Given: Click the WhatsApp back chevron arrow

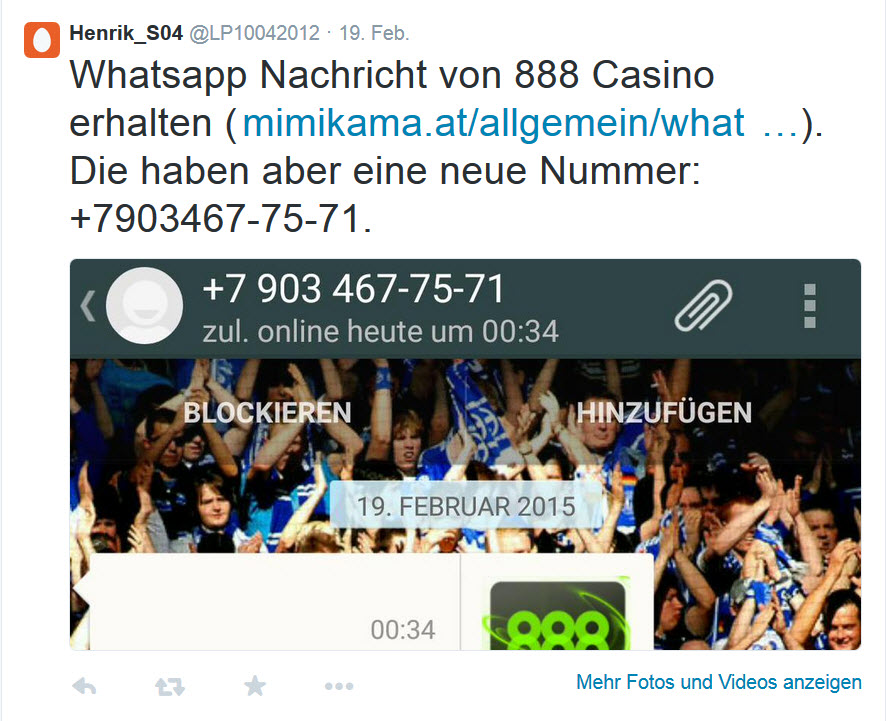Looking at the screenshot, I should tap(88, 306).
